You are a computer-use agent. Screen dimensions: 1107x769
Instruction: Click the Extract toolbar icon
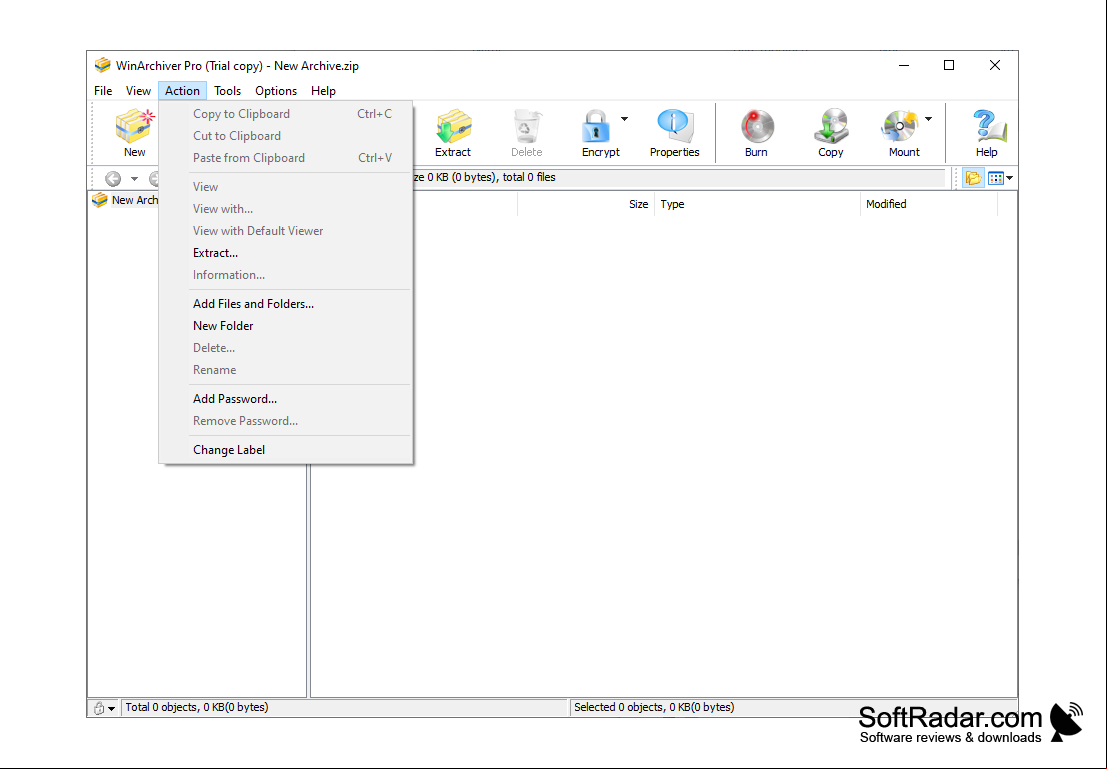pos(453,133)
